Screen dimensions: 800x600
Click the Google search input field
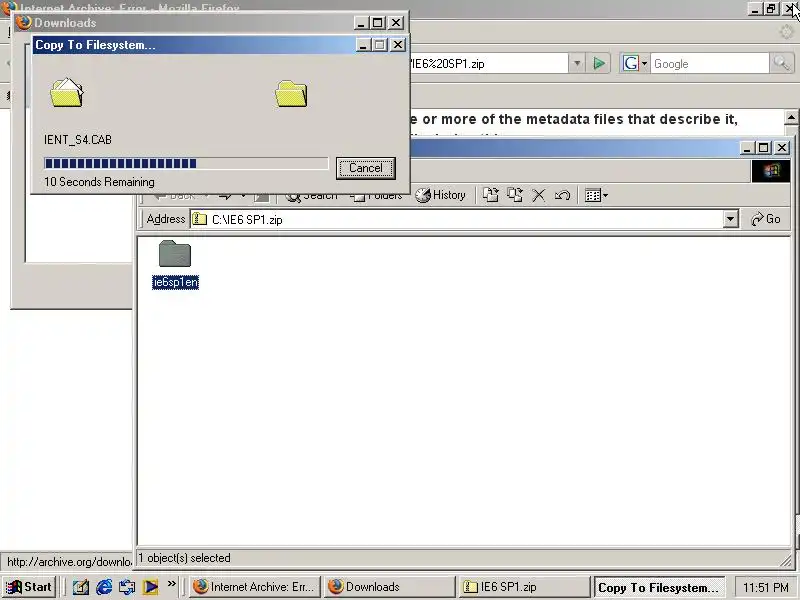(709, 64)
